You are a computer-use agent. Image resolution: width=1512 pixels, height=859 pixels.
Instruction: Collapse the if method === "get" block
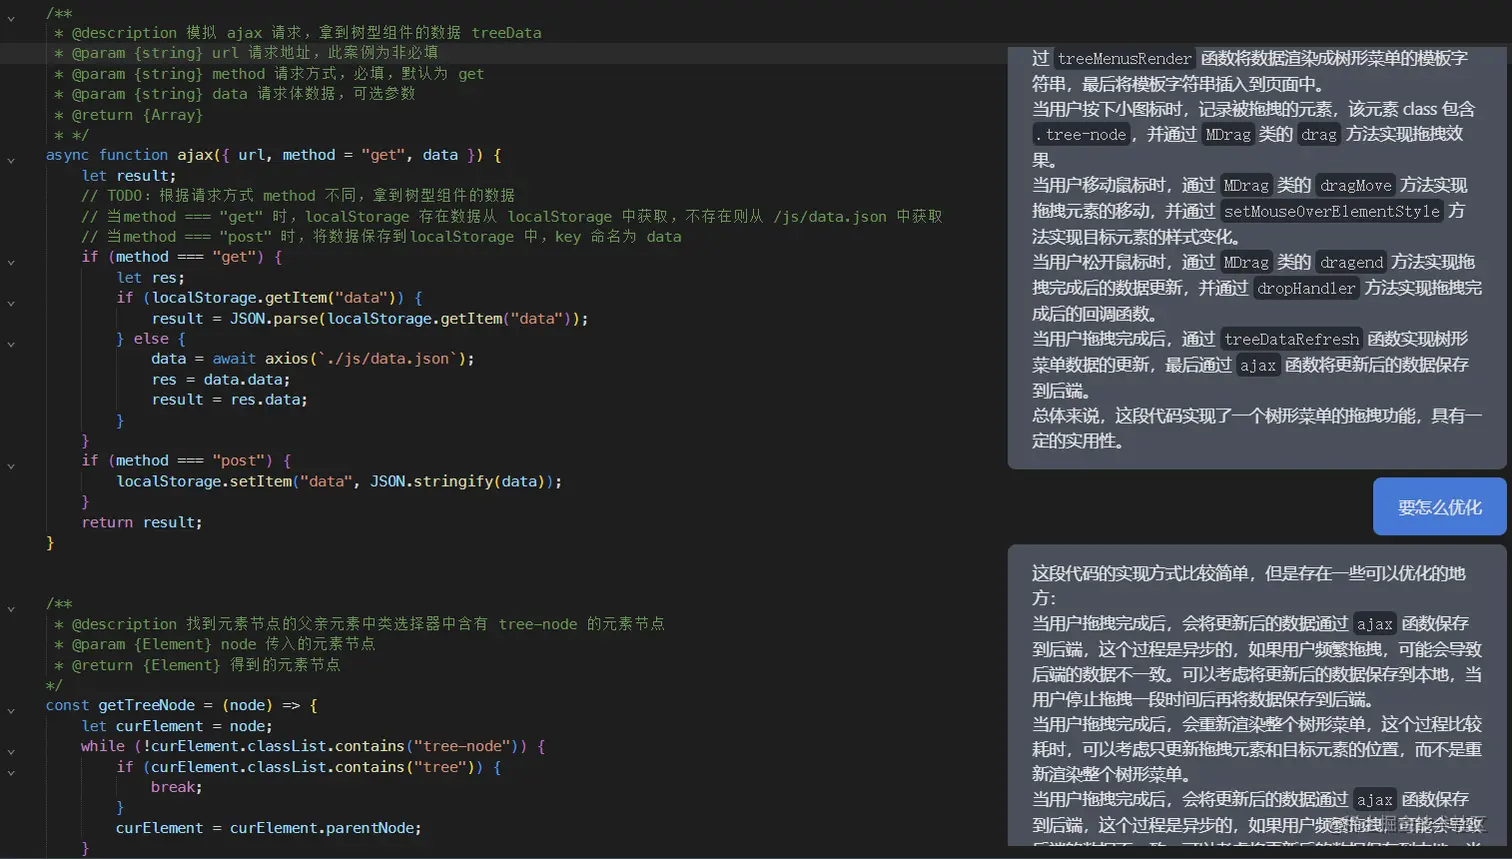coord(11,262)
